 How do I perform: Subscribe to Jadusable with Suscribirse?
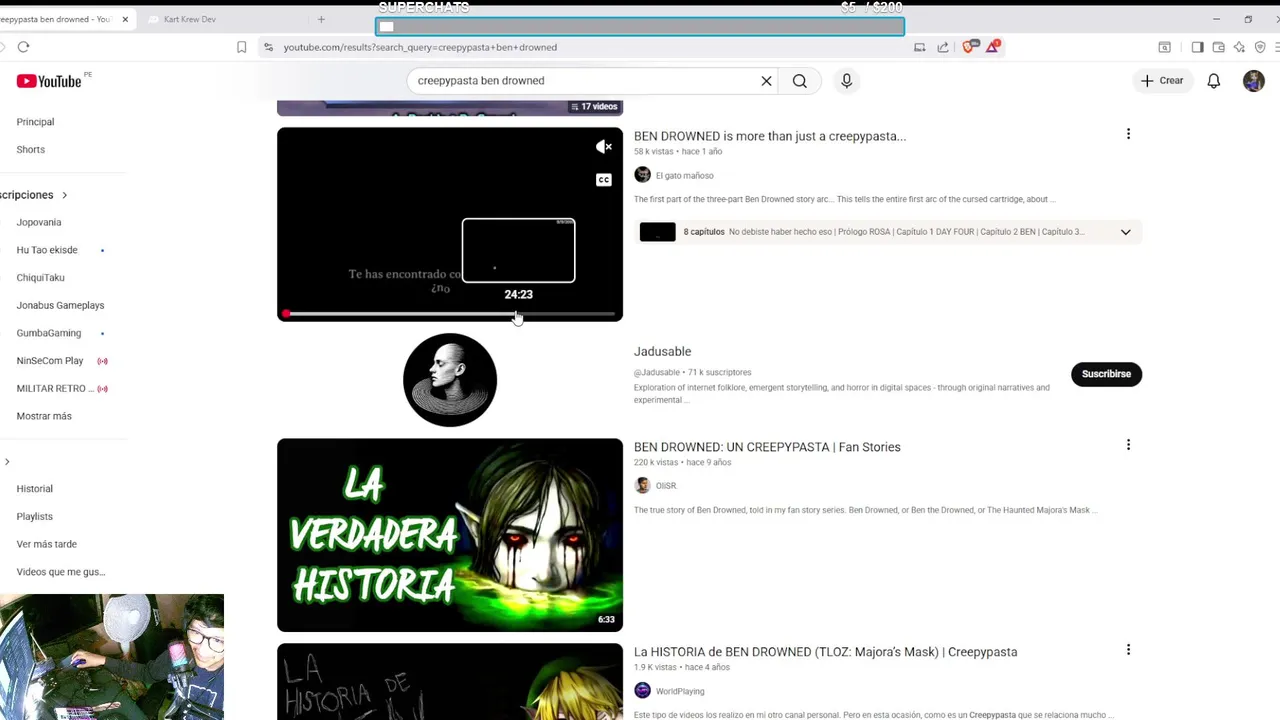click(1106, 374)
